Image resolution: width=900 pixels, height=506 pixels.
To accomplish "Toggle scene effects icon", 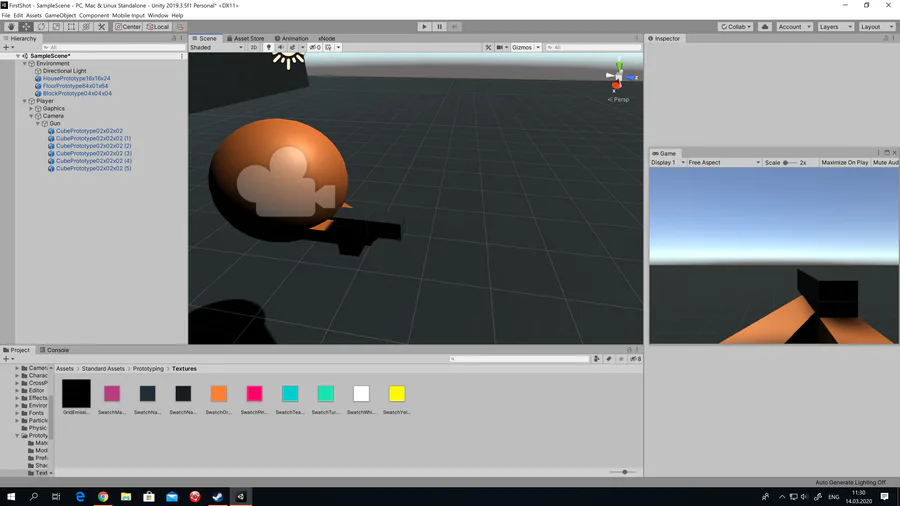I will (x=292, y=48).
